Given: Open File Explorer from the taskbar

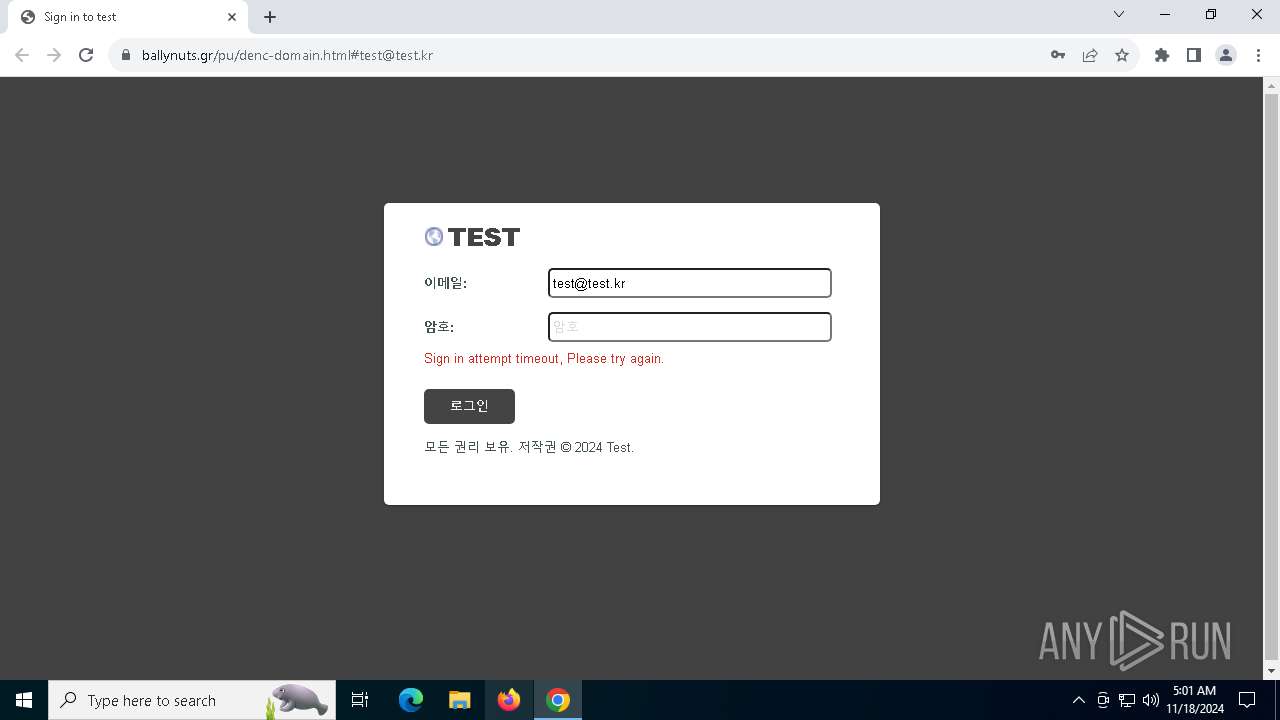Looking at the screenshot, I should click(459, 700).
